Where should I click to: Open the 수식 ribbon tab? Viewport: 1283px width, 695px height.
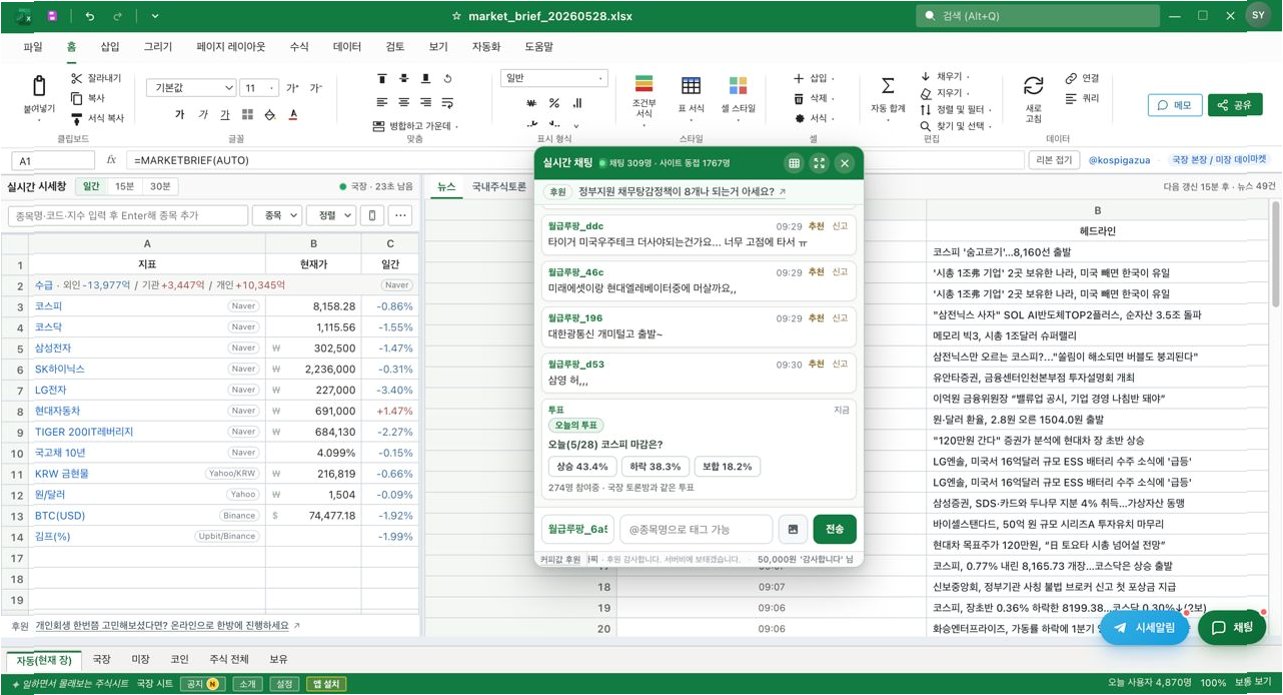[x=299, y=47]
